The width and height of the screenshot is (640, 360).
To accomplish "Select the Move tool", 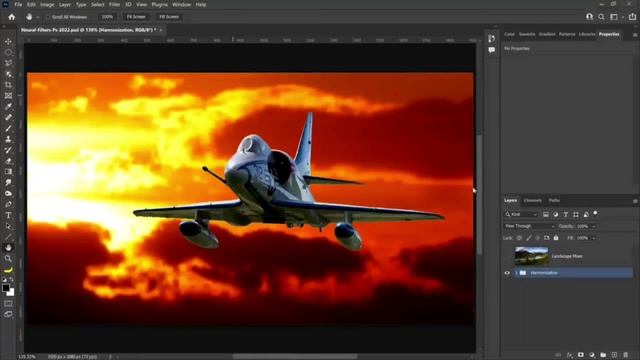I will pyautogui.click(x=8, y=42).
